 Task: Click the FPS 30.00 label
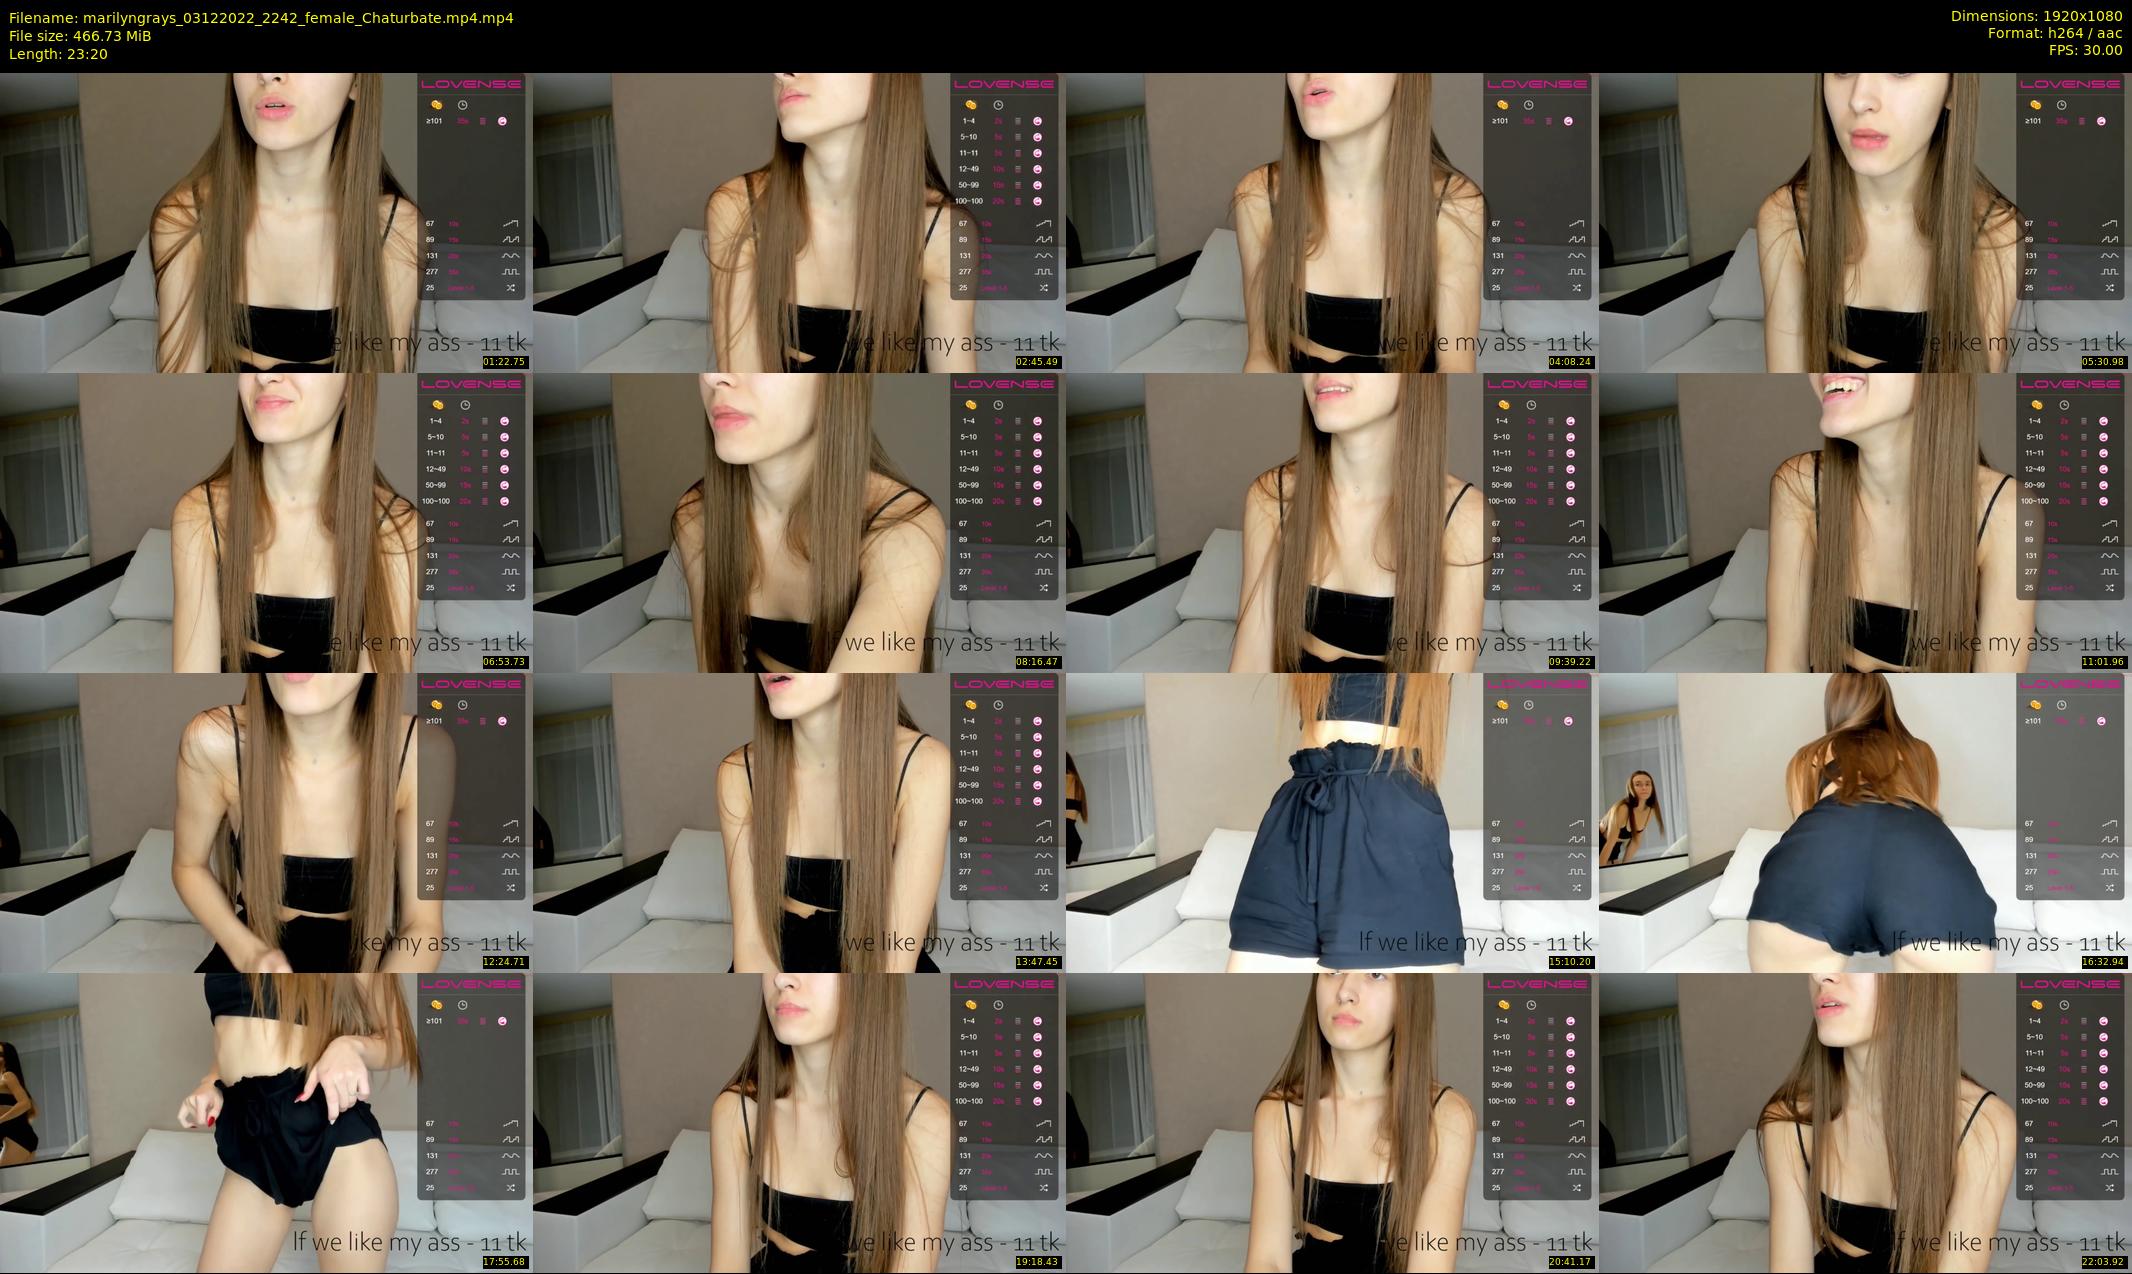pyautogui.click(x=2084, y=50)
